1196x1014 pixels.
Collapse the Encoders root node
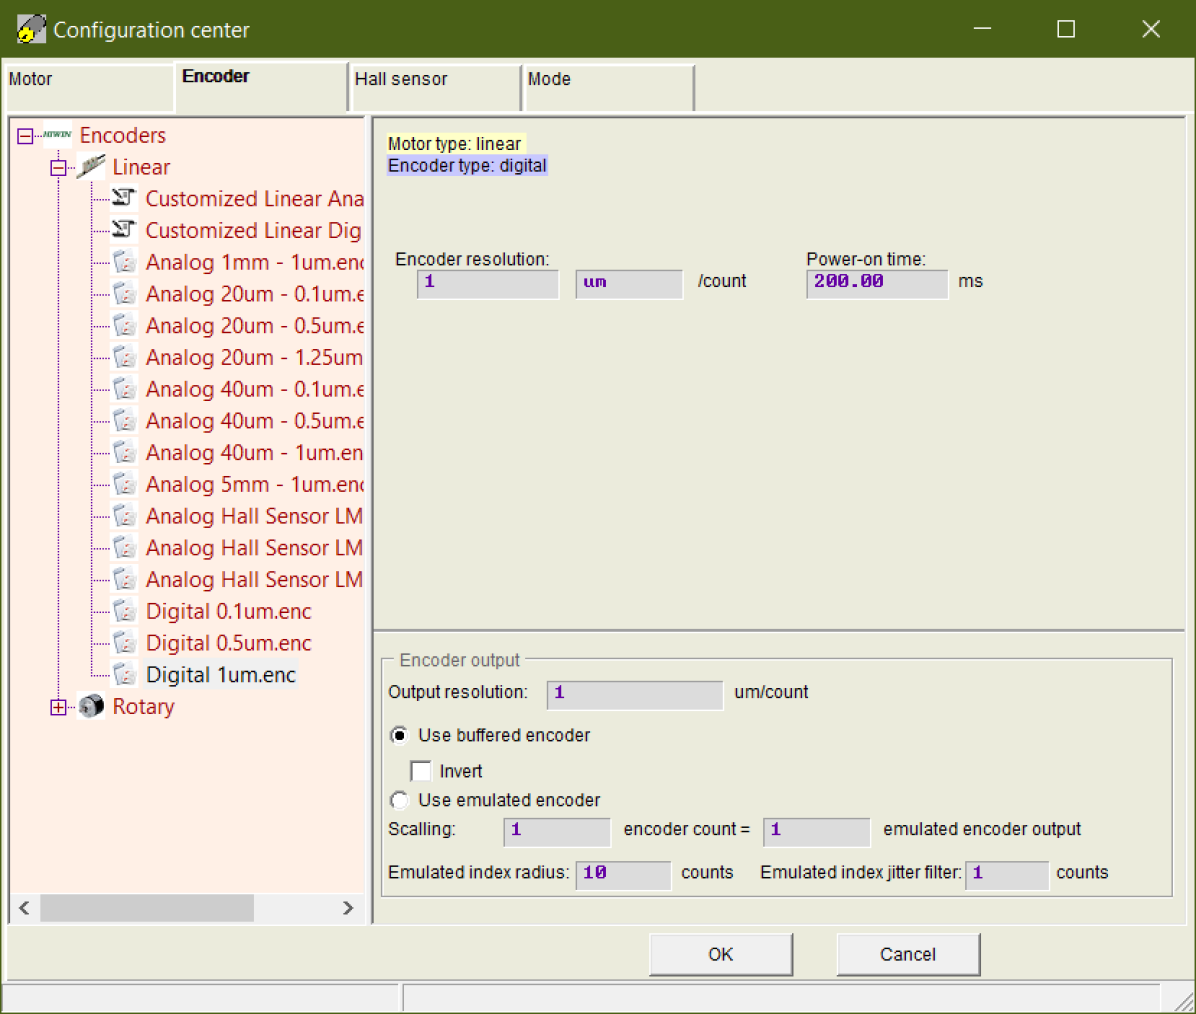25,136
